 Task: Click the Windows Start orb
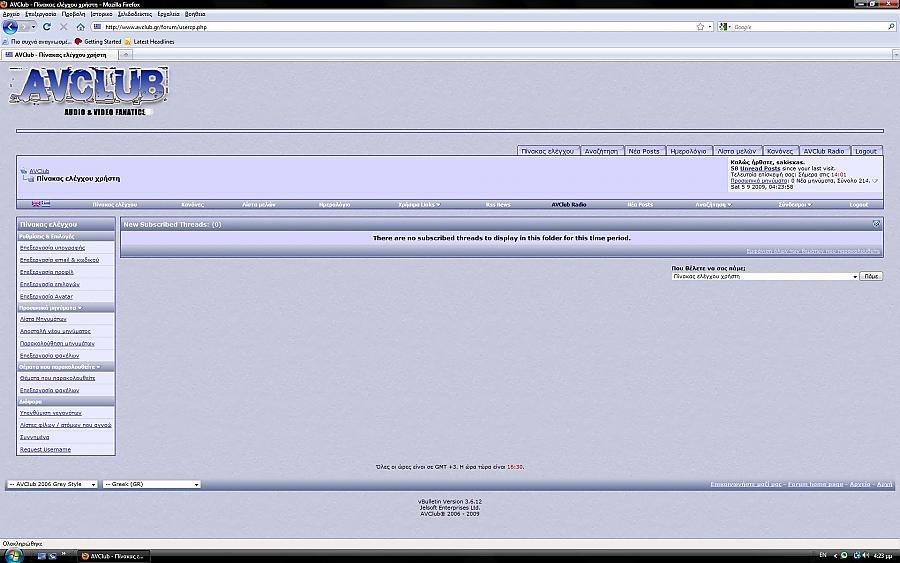point(12,555)
